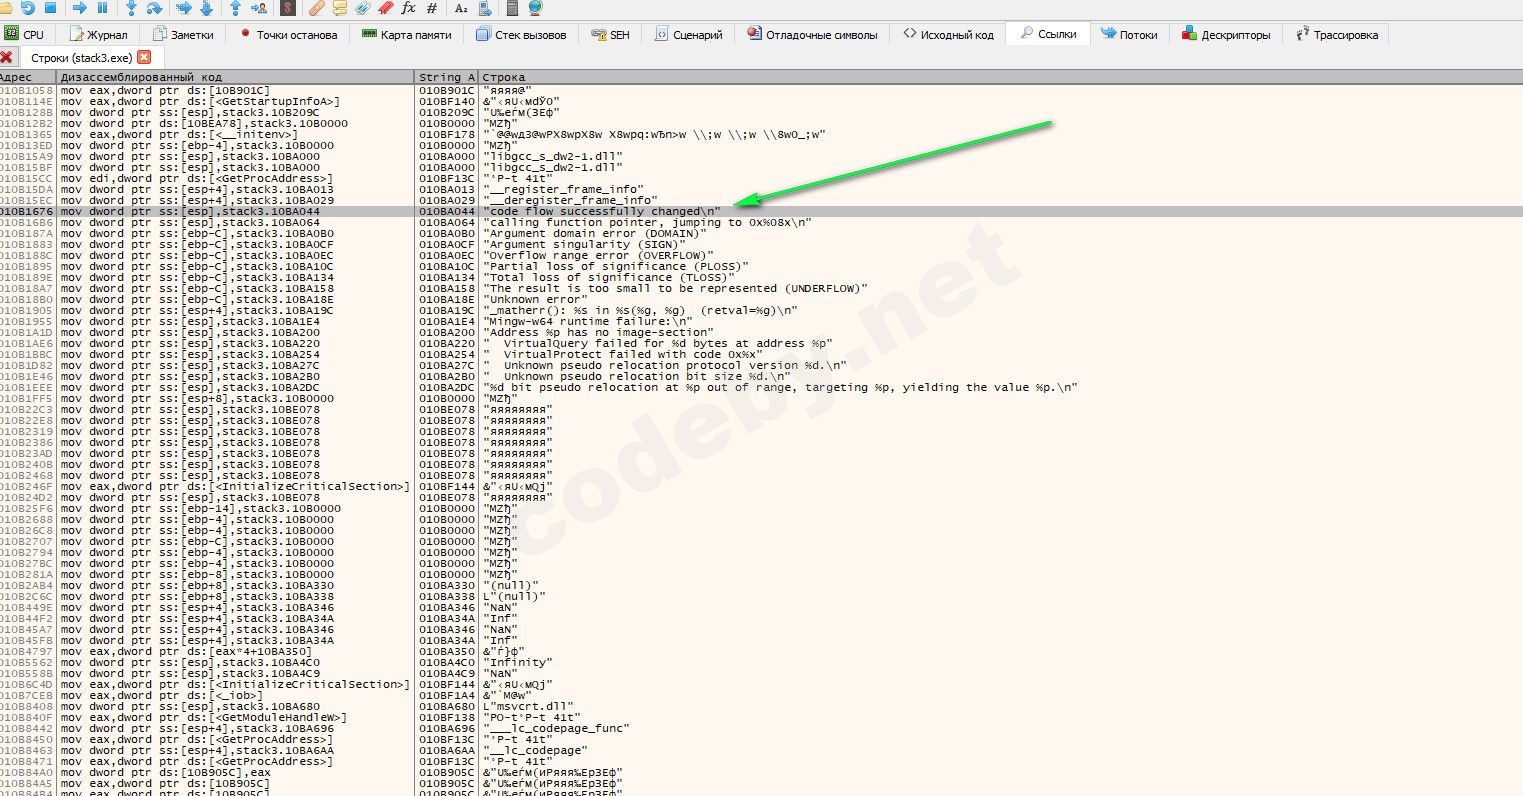Click the Execute Till Return icon

235,8
